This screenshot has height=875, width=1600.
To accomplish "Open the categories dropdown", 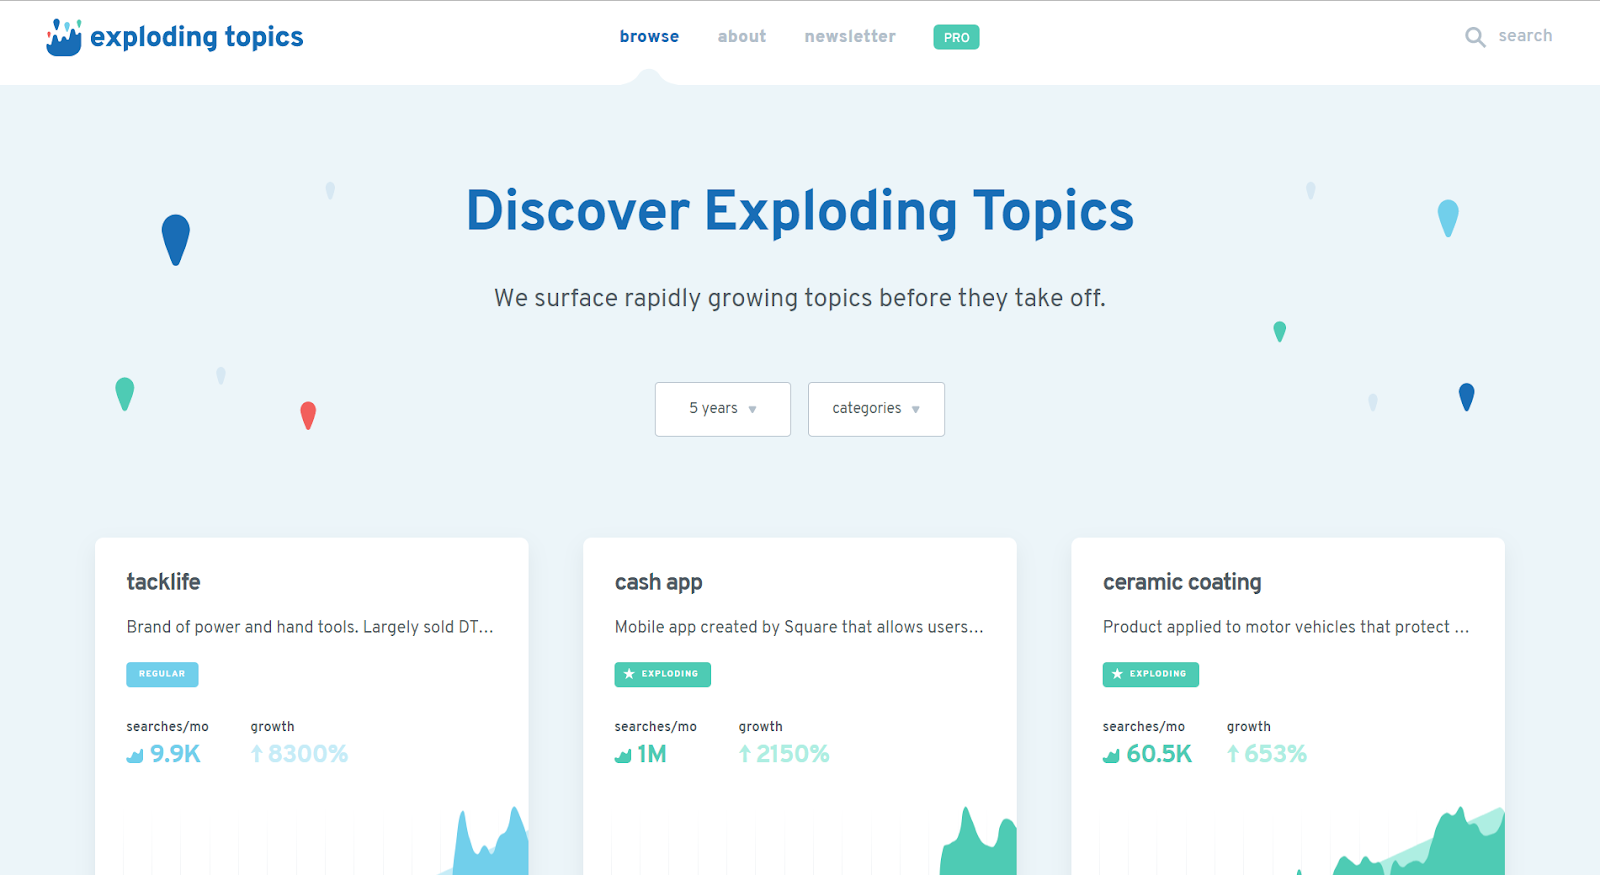I will 876,409.
